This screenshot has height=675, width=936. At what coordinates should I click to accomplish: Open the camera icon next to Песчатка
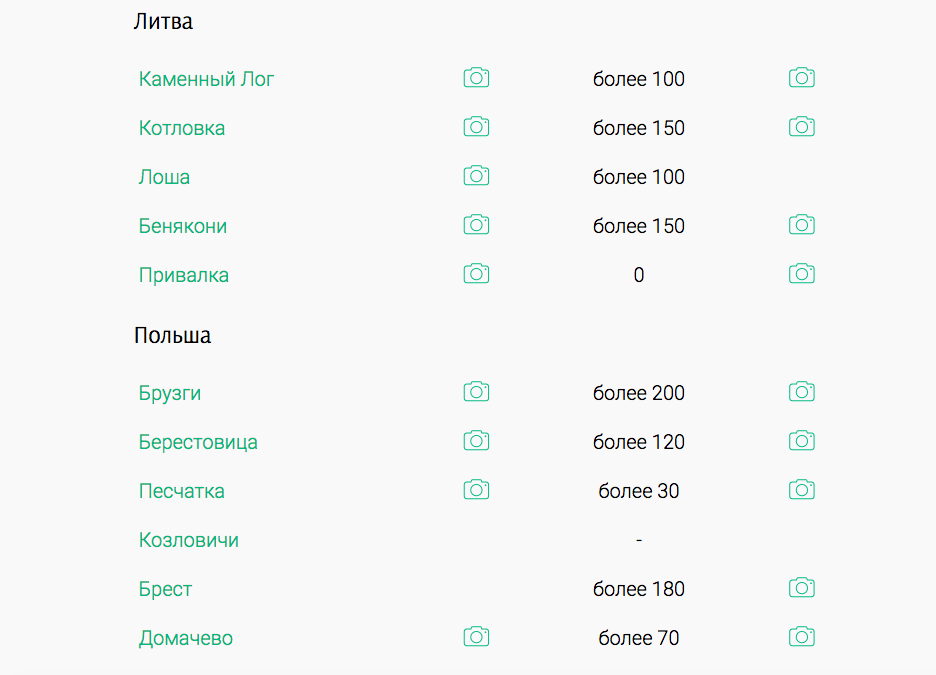(476, 490)
